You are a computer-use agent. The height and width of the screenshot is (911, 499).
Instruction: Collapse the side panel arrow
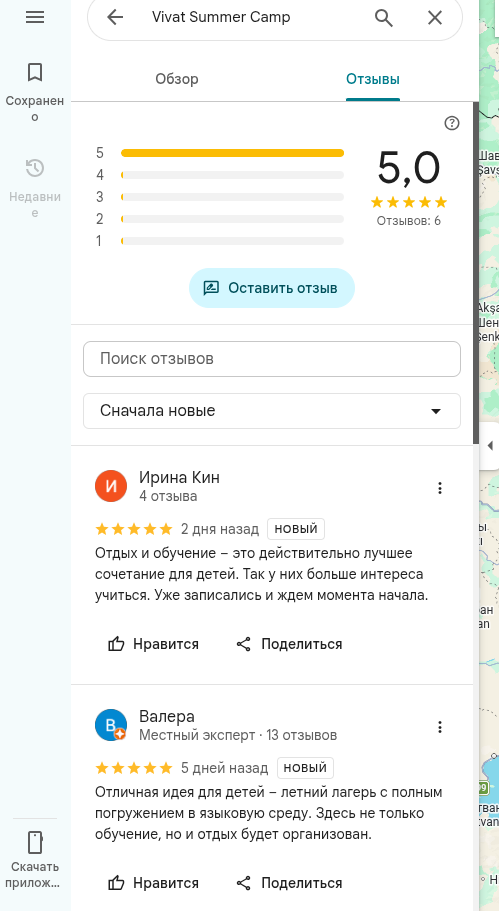(x=490, y=446)
